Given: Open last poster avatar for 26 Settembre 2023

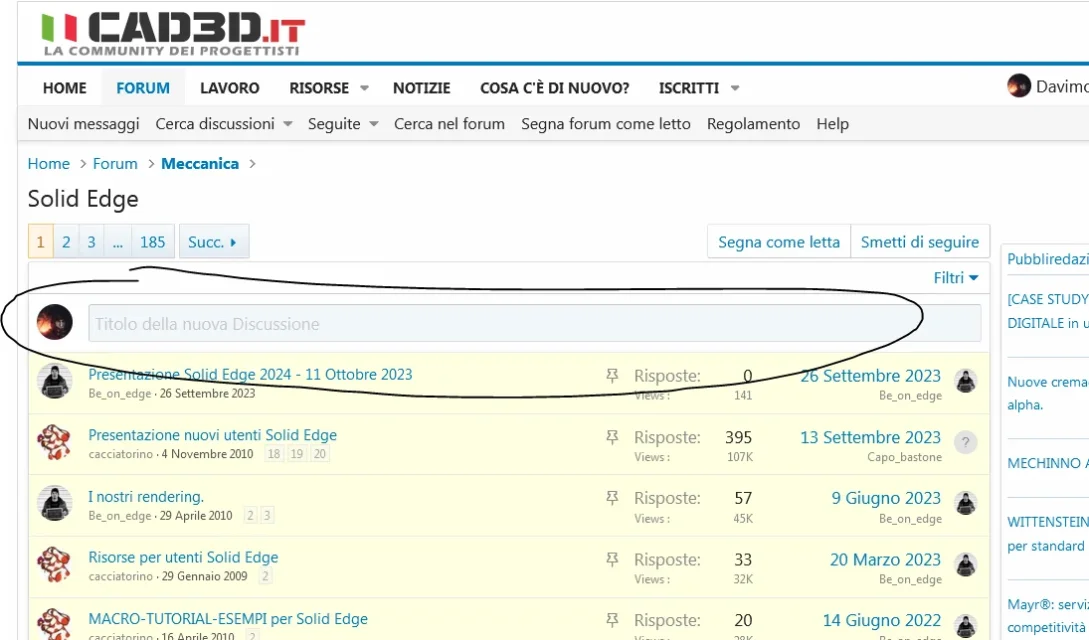Looking at the screenshot, I should click(965, 381).
